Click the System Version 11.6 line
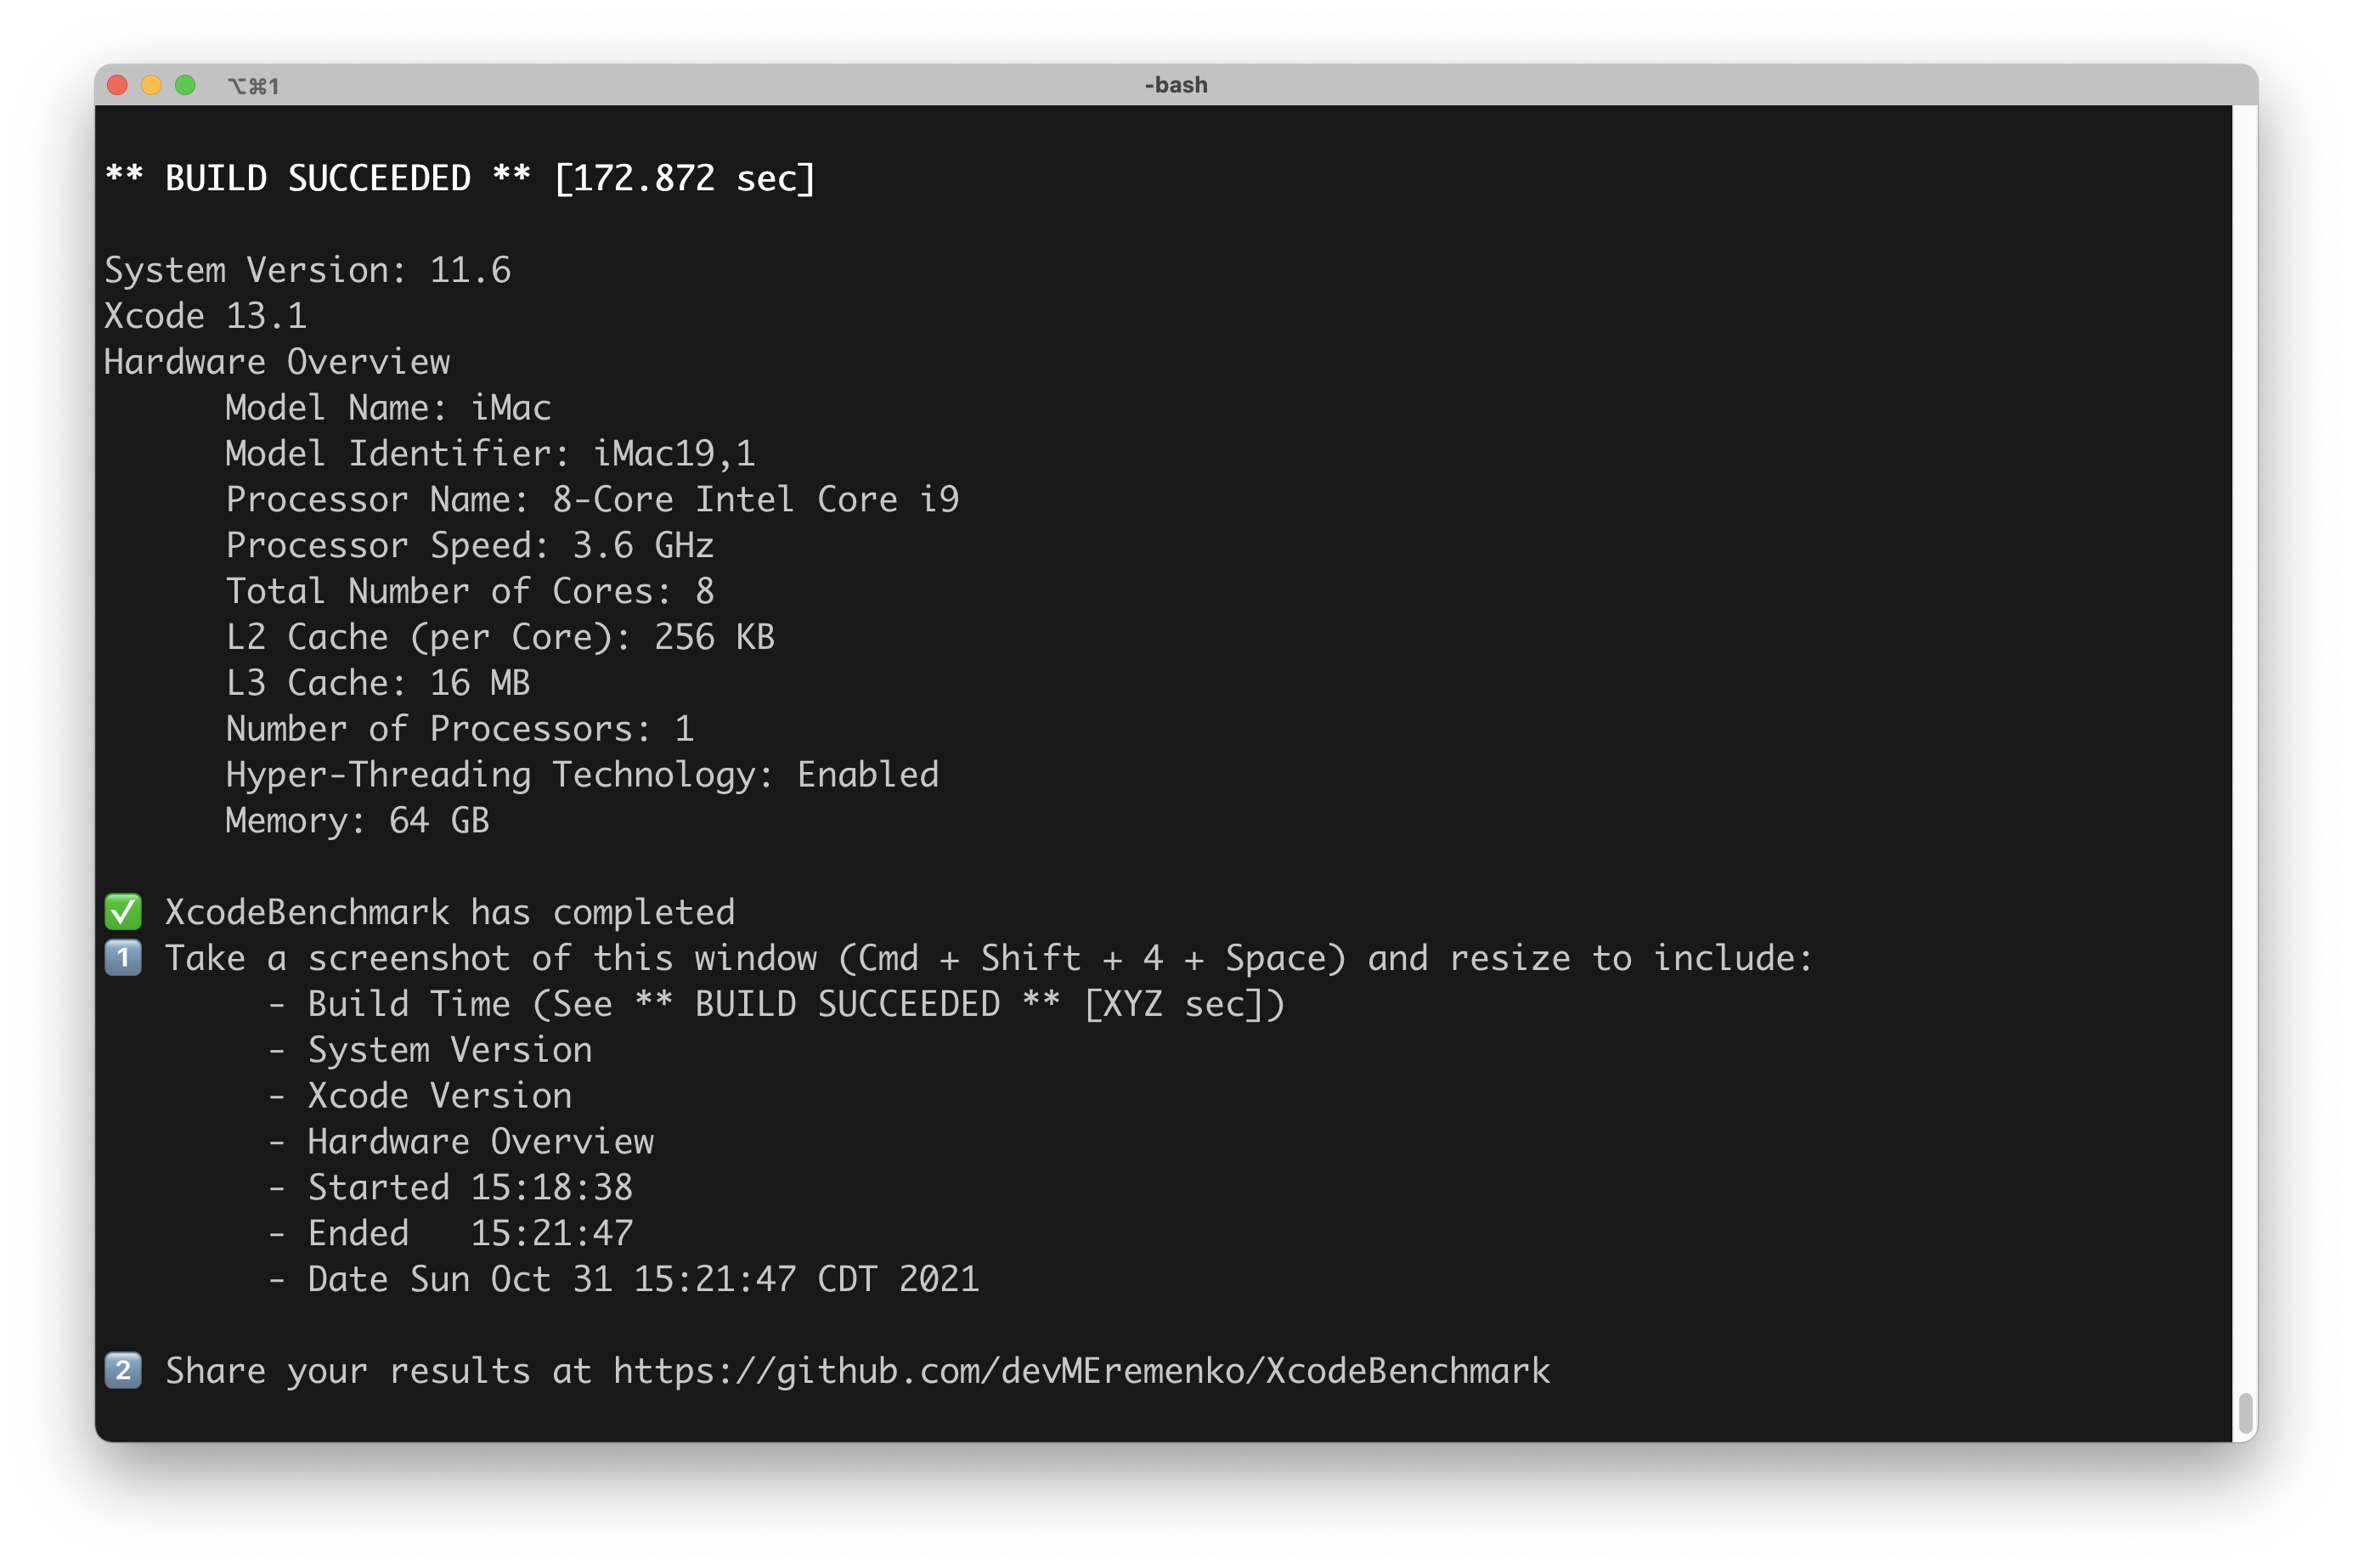 pos(307,270)
